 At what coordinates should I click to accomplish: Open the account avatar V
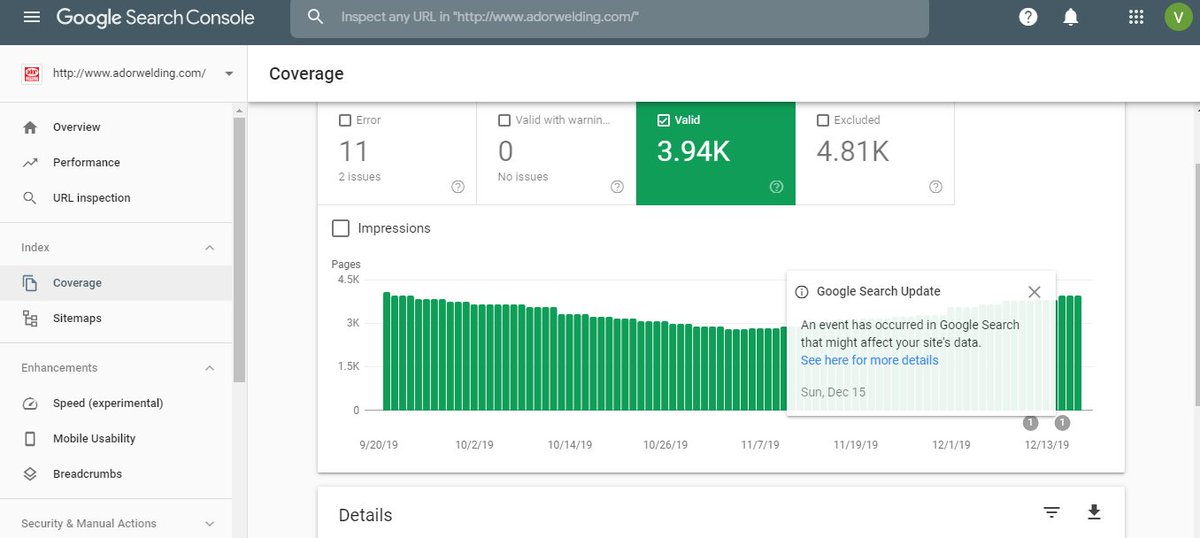pyautogui.click(x=1178, y=17)
